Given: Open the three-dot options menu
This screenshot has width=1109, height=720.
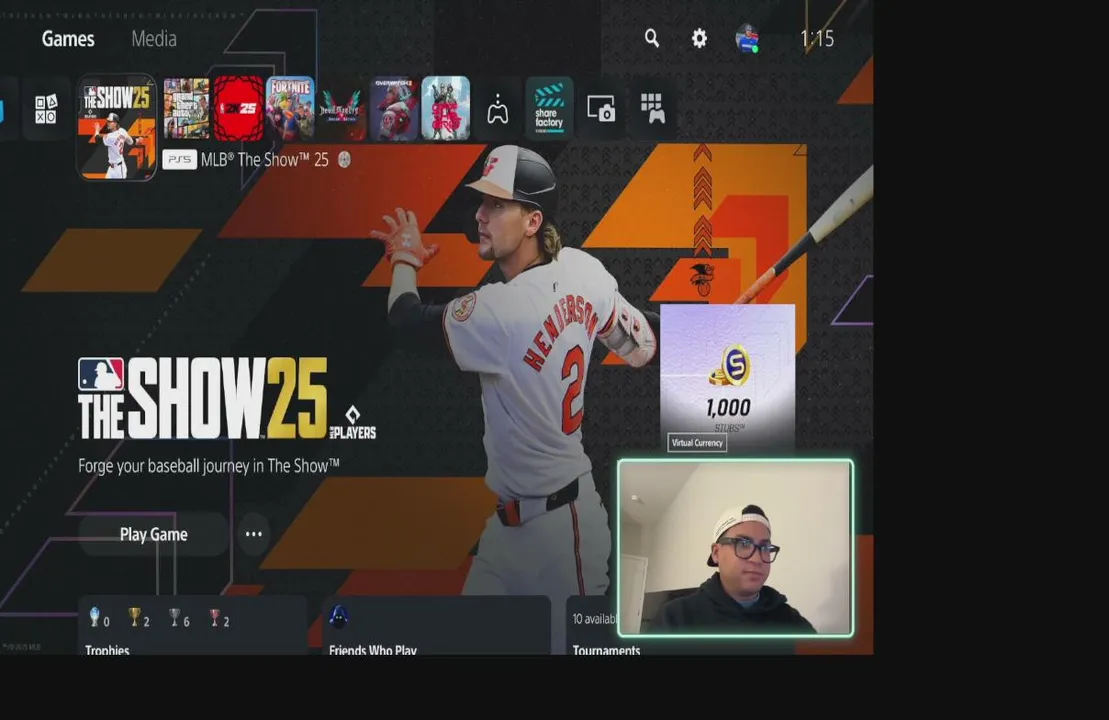Looking at the screenshot, I should [x=254, y=534].
